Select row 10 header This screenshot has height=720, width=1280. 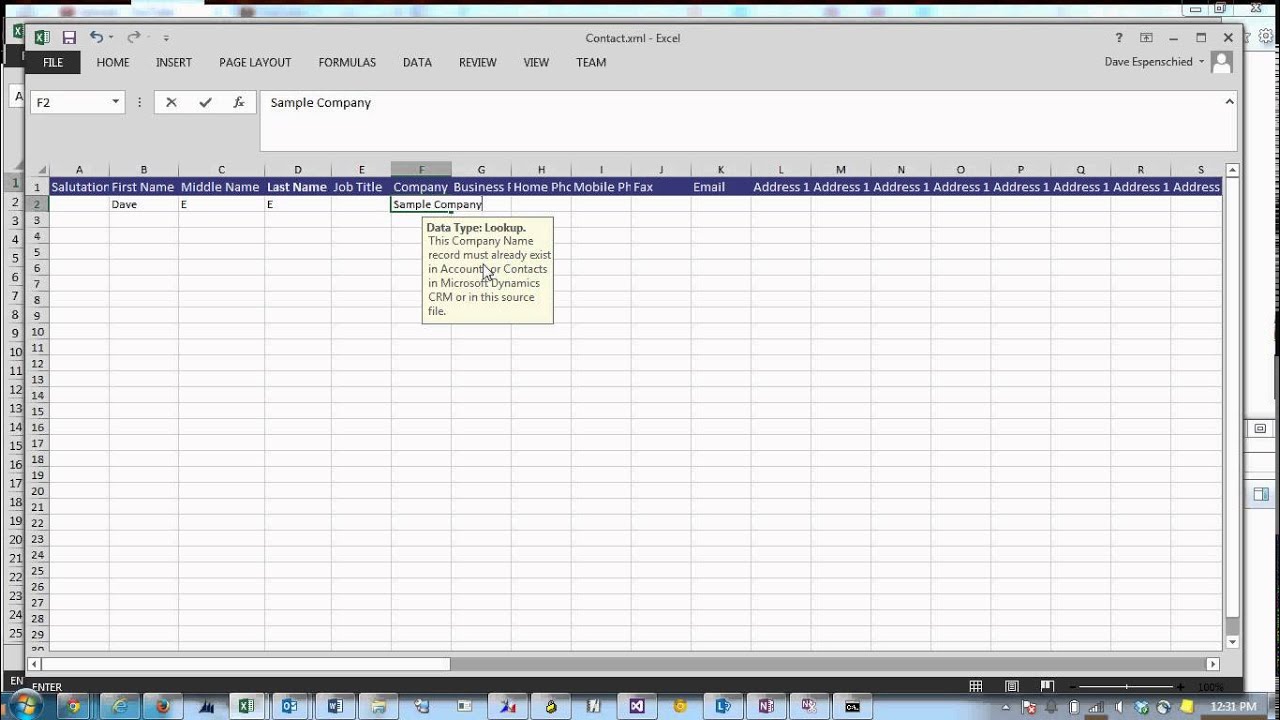[x=37, y=331]
